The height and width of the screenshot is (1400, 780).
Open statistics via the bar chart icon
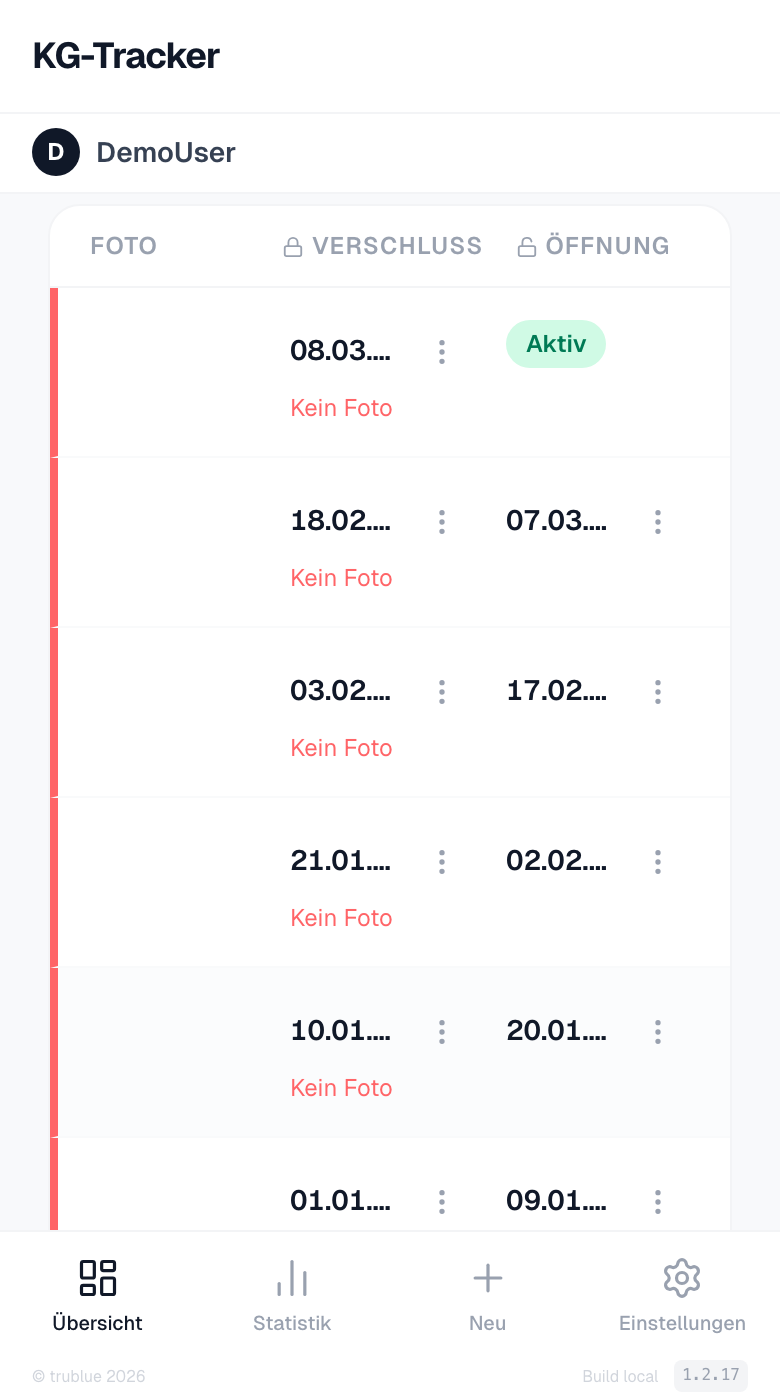[291, 1277]
